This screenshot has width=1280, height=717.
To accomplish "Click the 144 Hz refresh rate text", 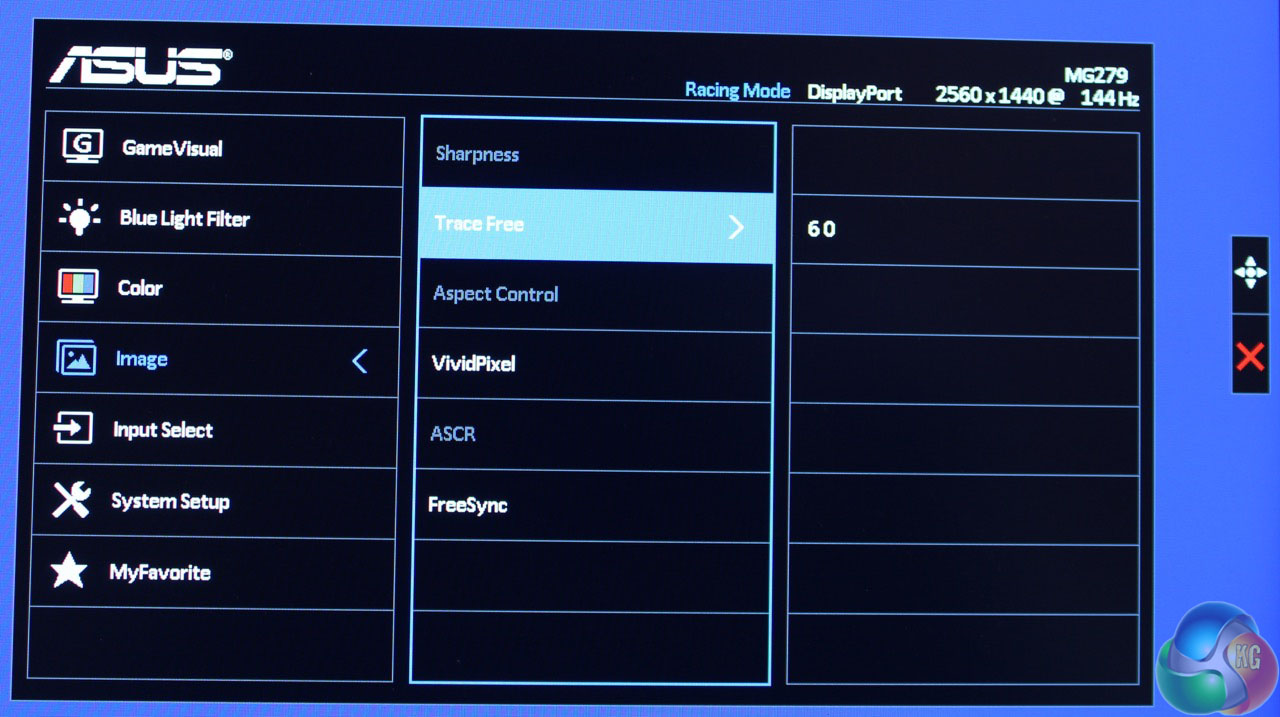I will 1110,99.
